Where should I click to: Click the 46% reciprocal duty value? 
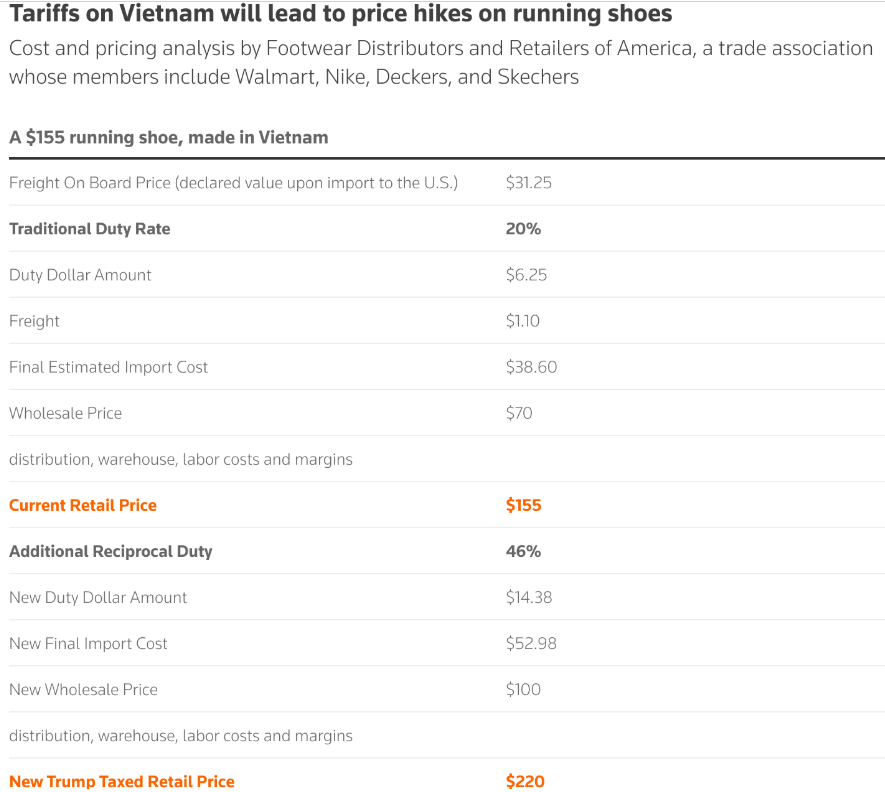(x=523, y=551)
